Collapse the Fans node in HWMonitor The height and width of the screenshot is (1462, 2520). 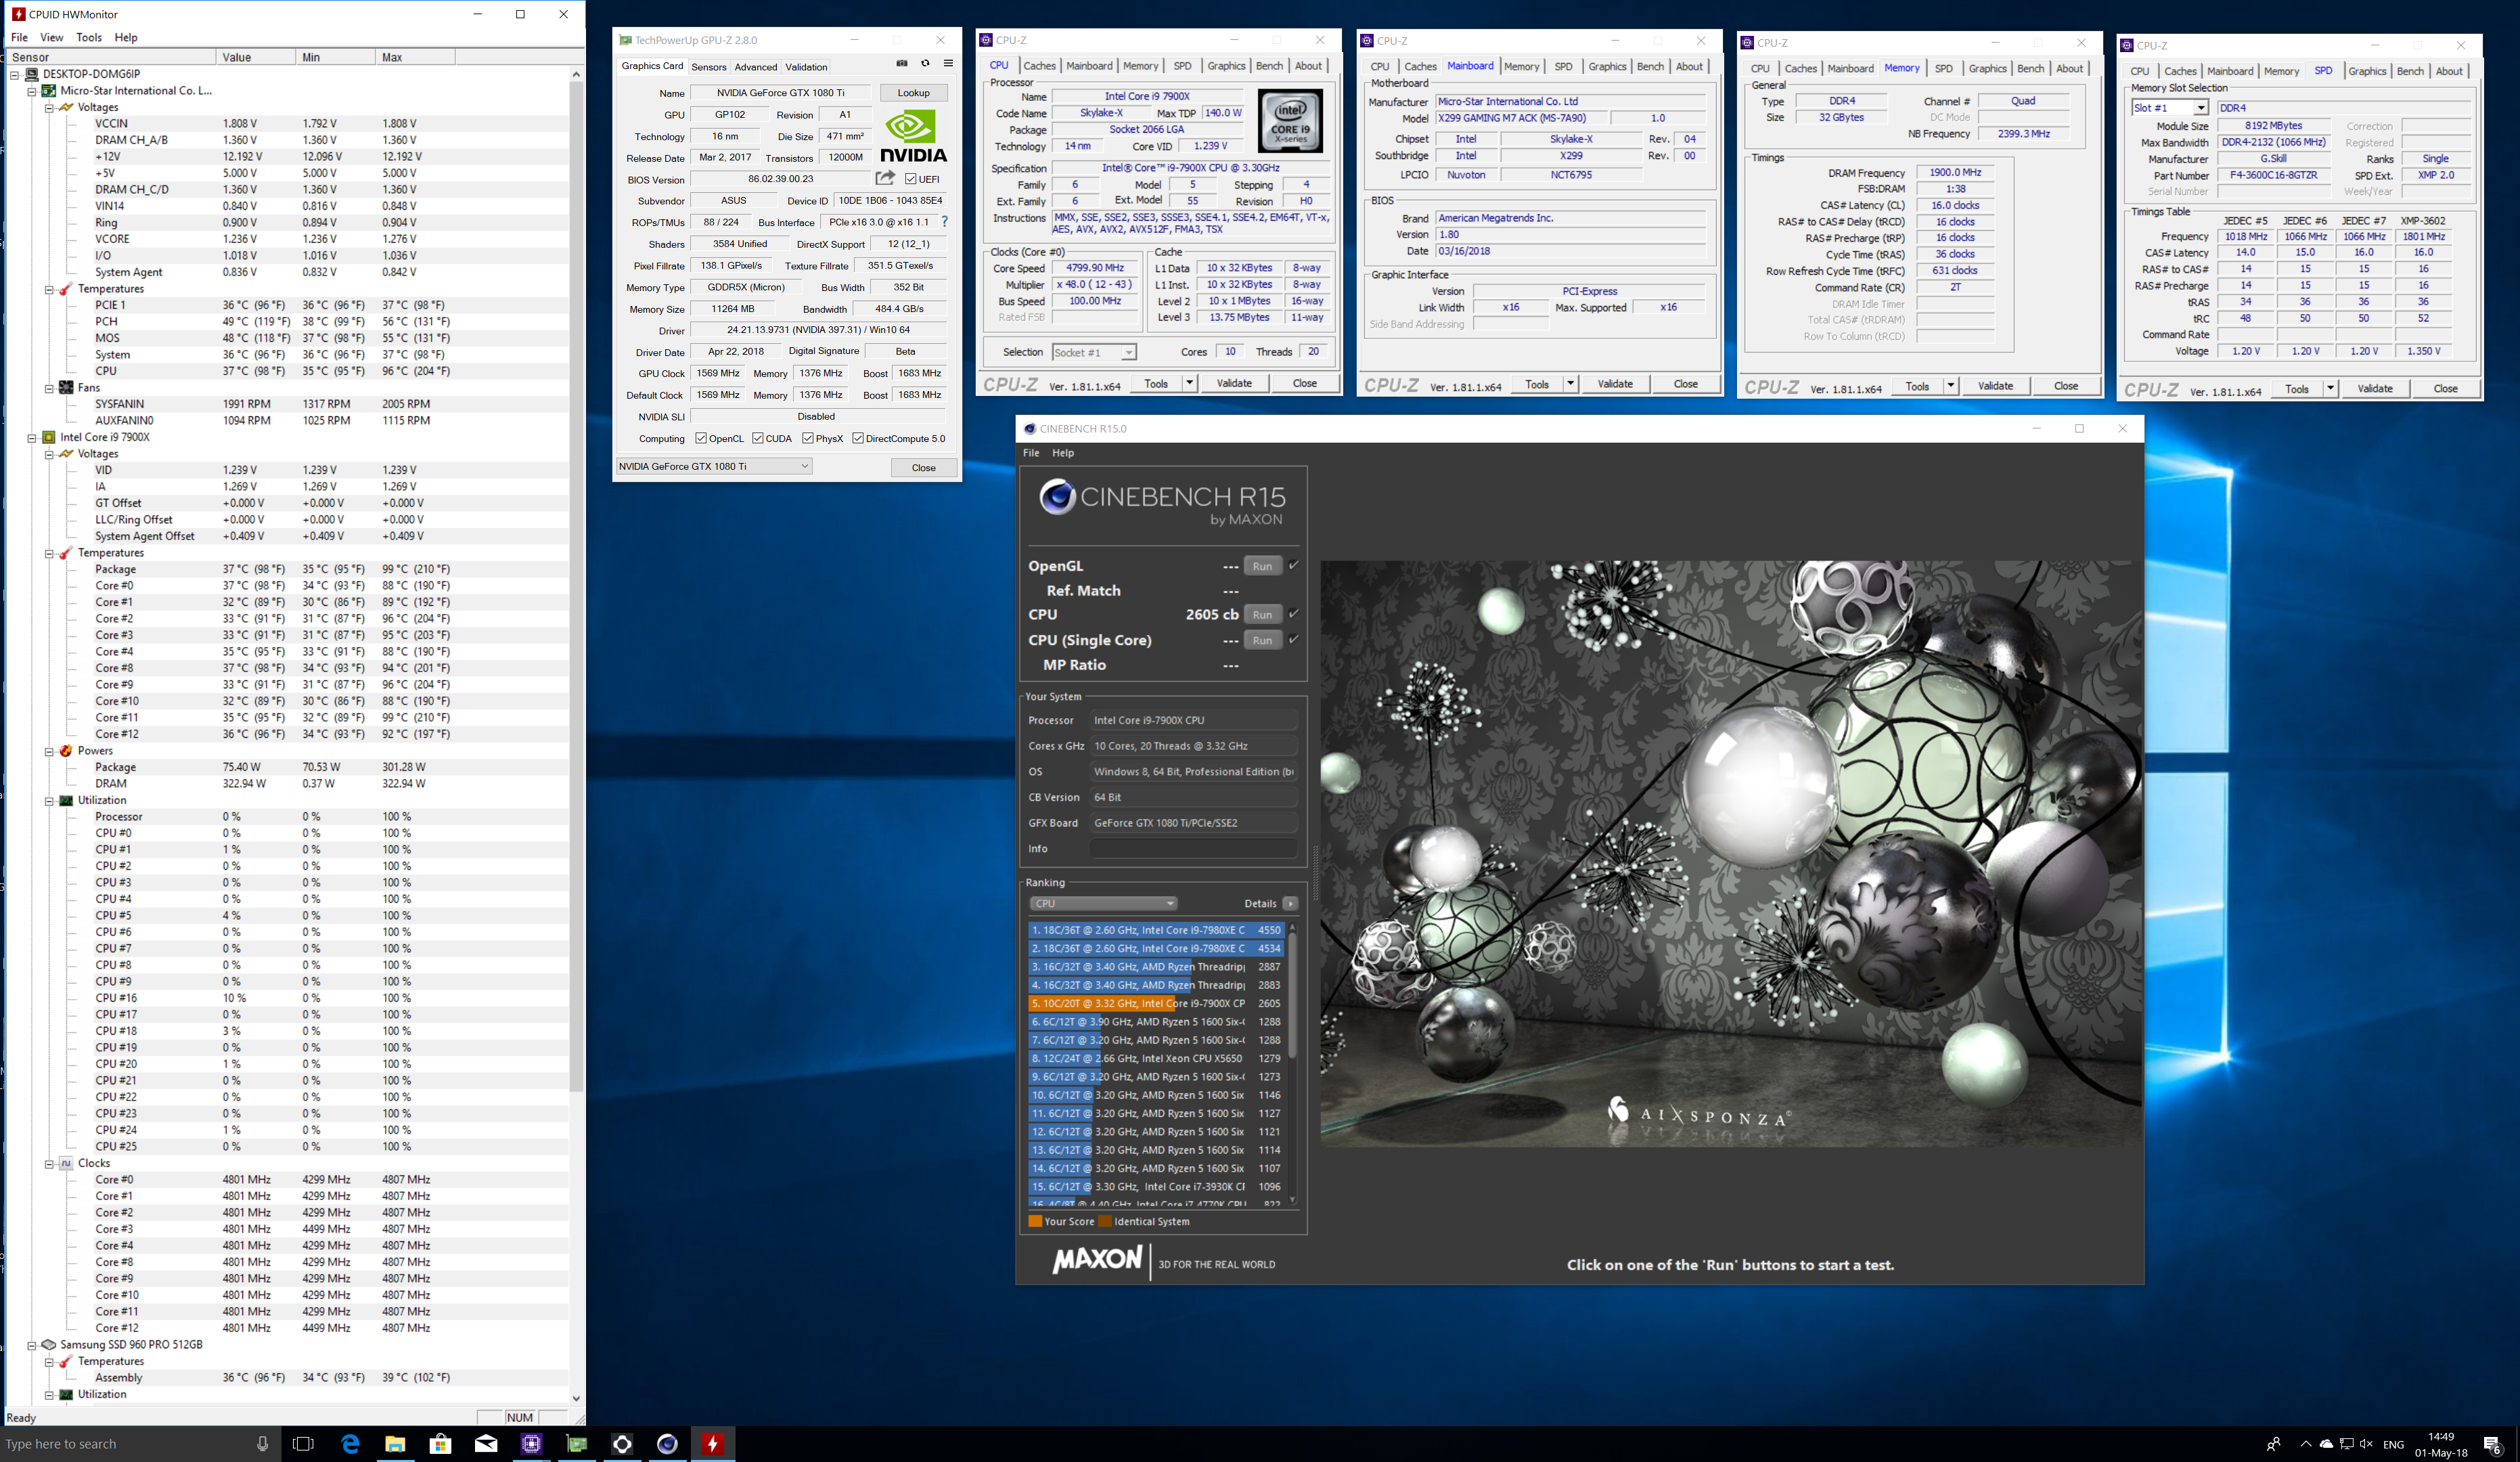click(x=49, y=388)
